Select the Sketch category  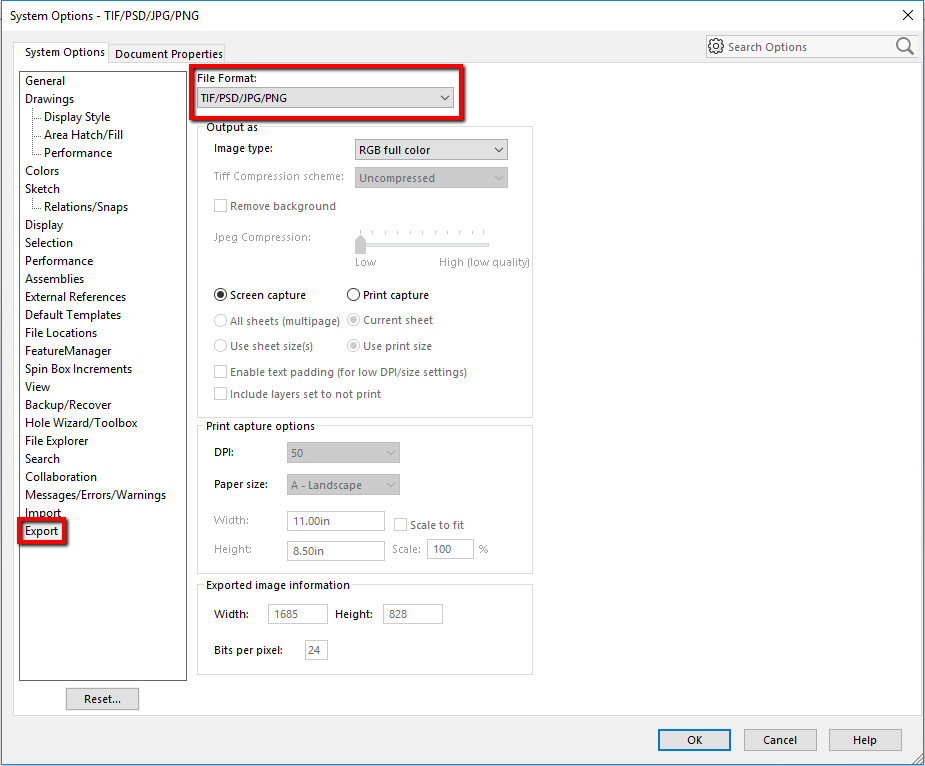[x=42, y=189]
